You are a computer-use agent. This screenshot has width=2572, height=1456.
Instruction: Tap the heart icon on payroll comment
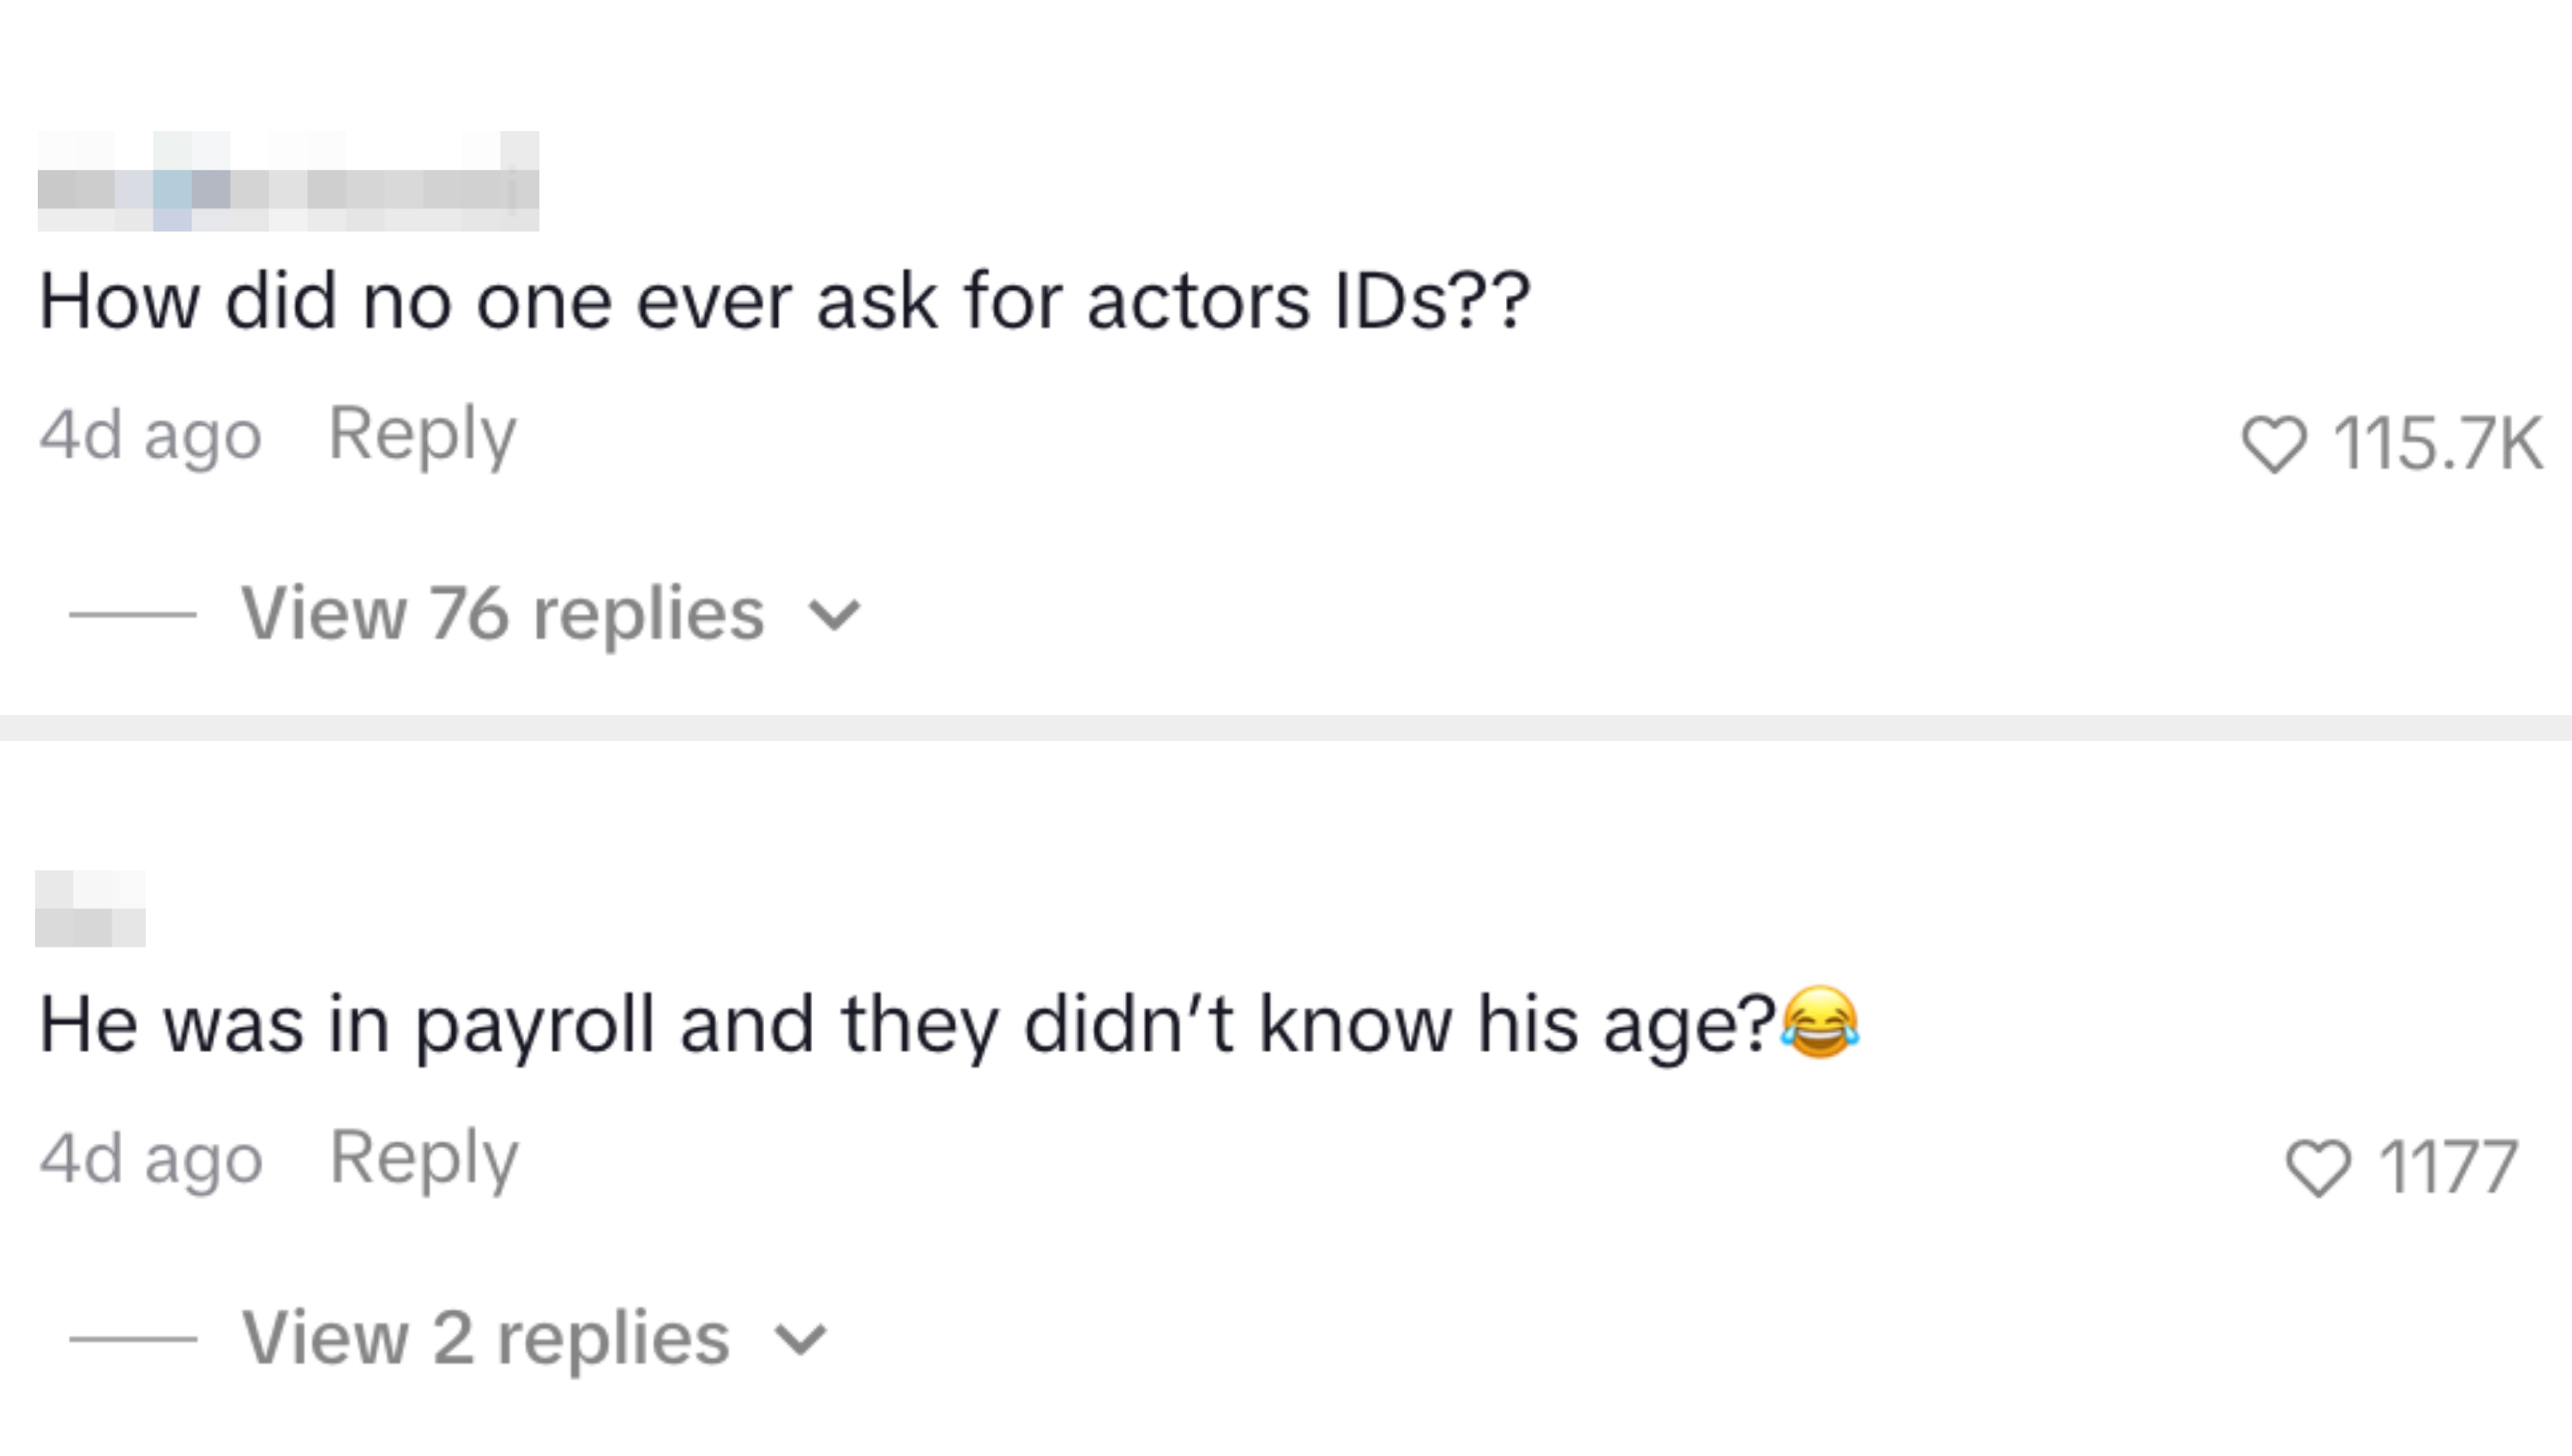[x=2317, y=1167]
